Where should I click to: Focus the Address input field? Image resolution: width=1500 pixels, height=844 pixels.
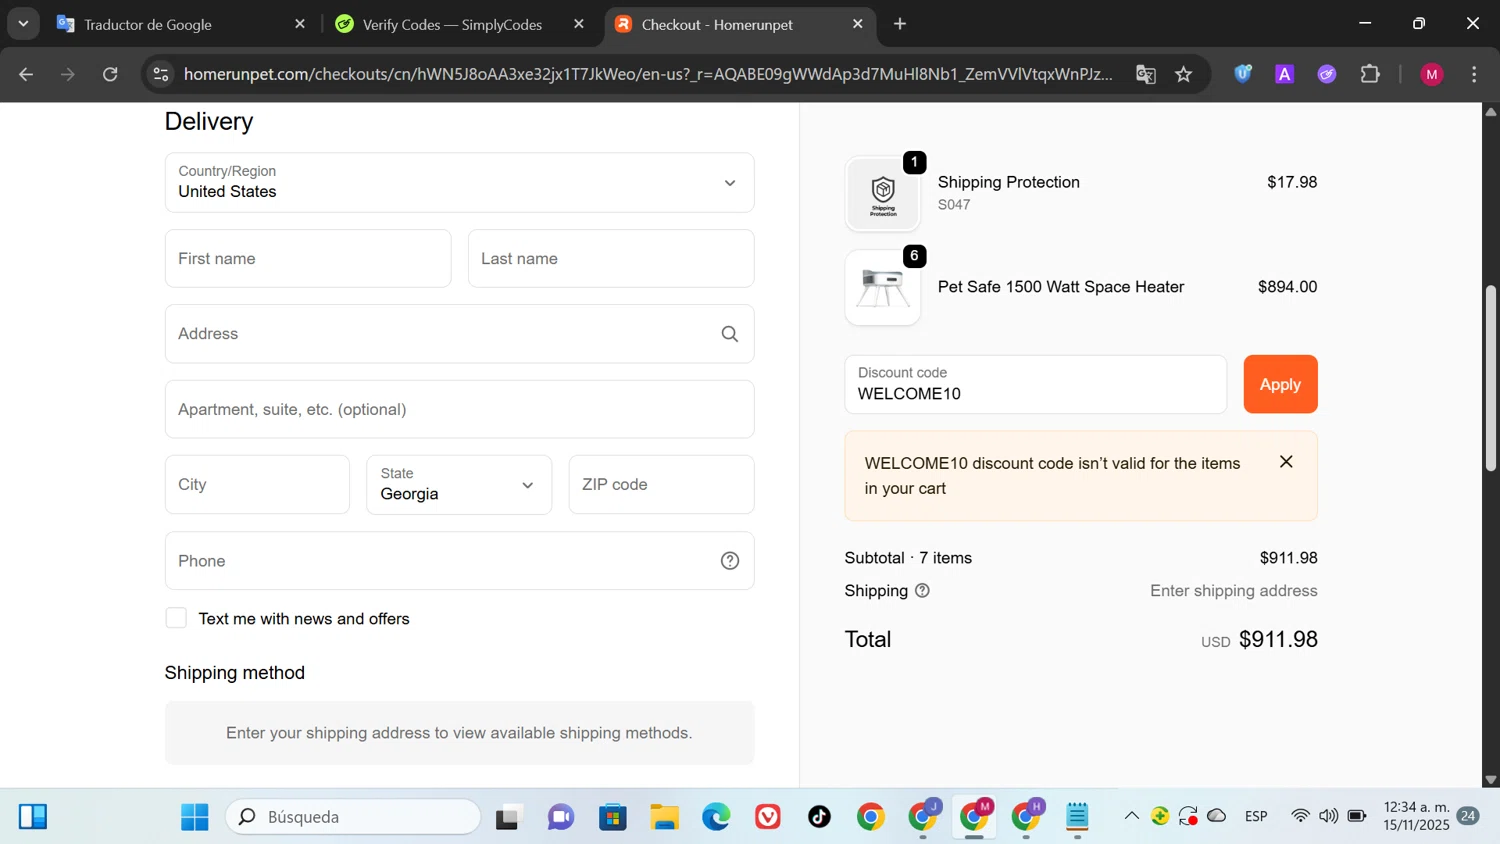pyautogui.click(x=460, y=334)
